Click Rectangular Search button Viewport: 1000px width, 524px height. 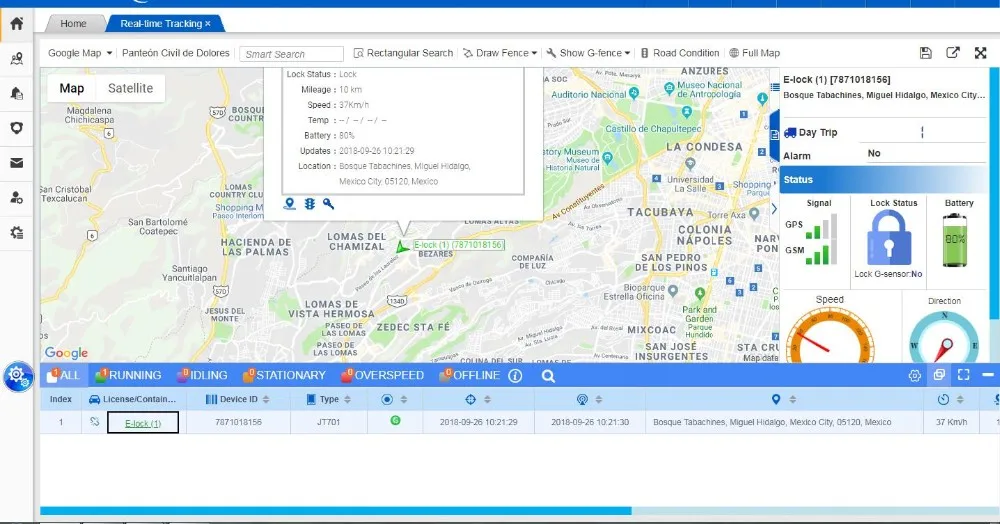click(403, 53)
